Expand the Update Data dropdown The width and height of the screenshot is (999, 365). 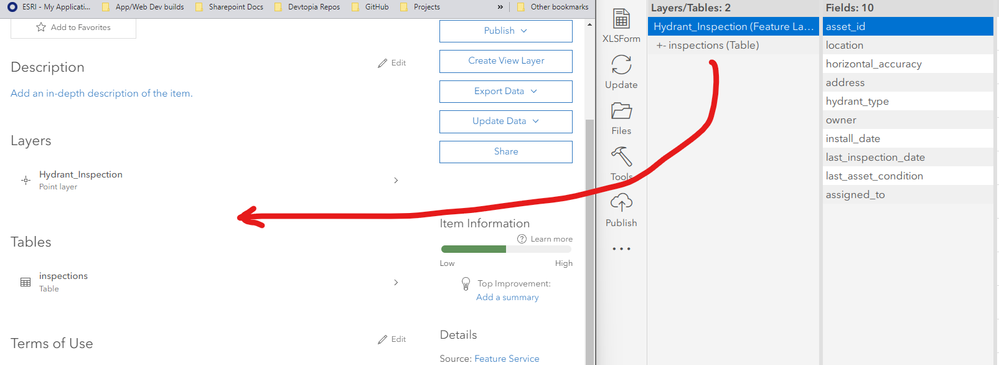[506, 121]
